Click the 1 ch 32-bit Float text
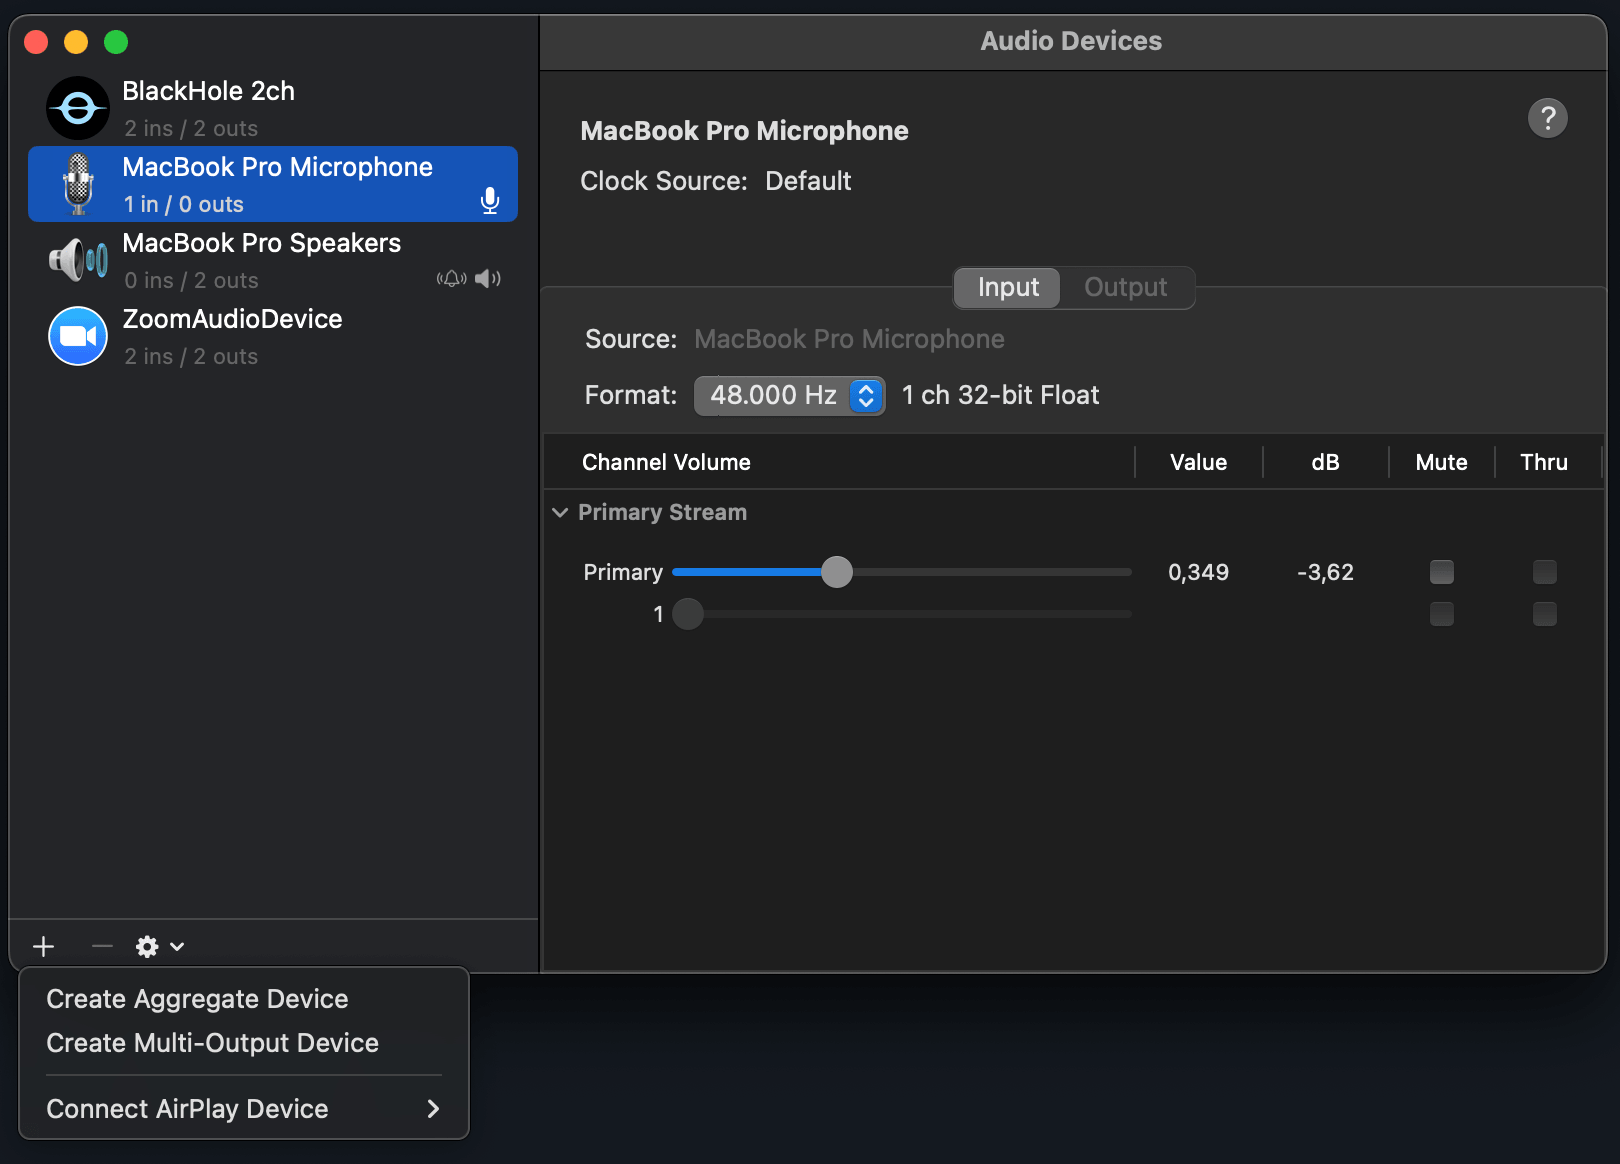This screenshot has height=1164, width=1620. [x=1000, y=395]
